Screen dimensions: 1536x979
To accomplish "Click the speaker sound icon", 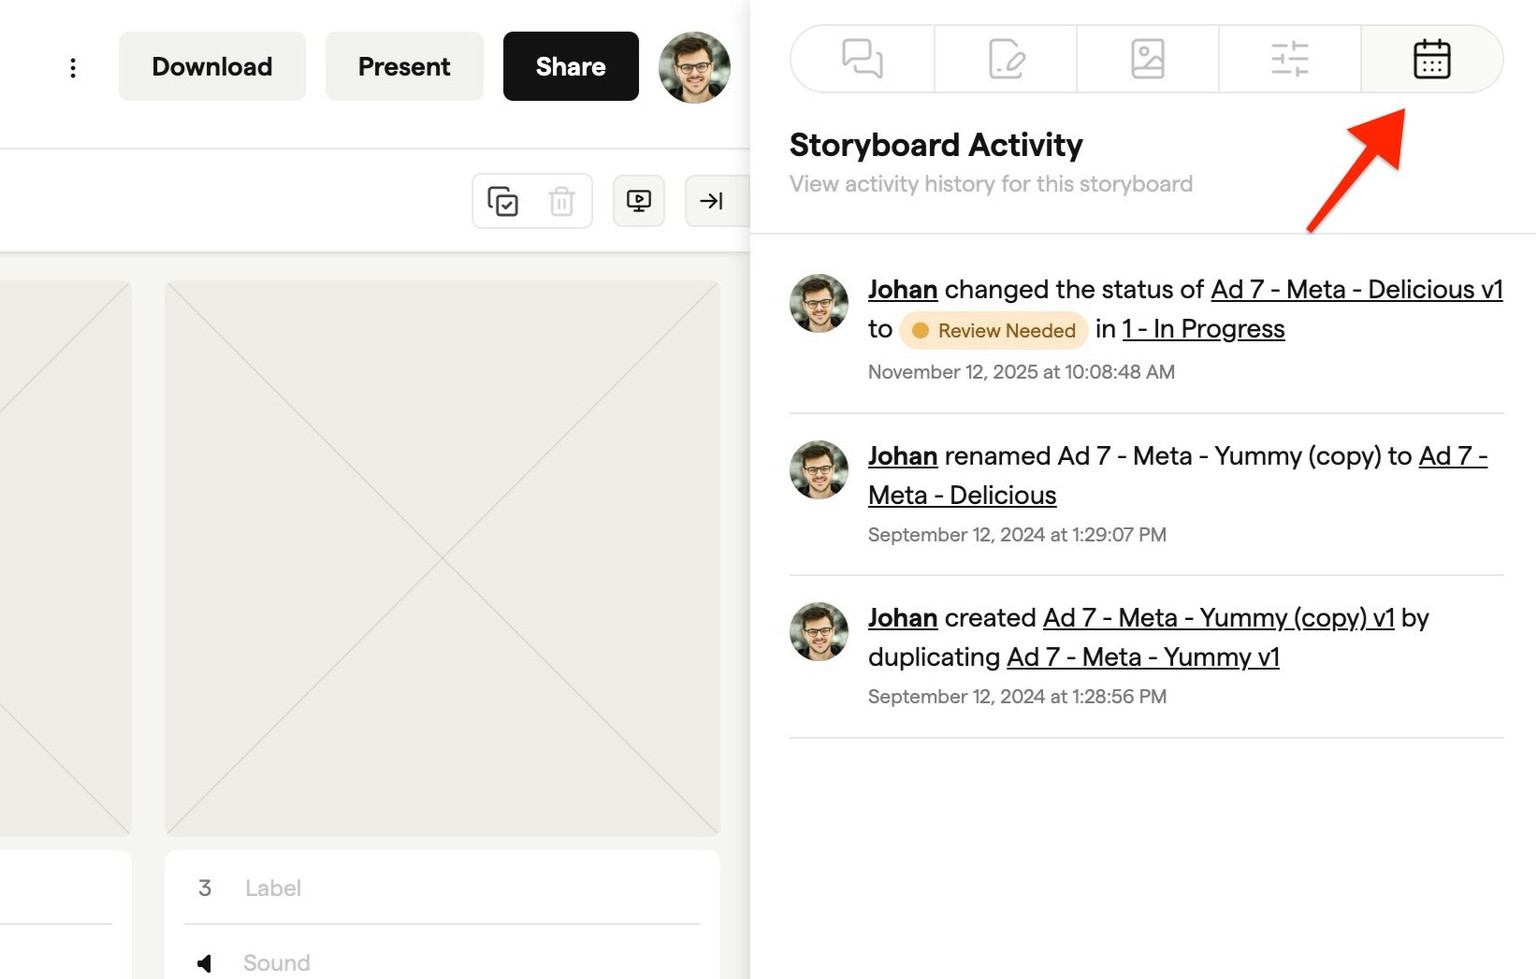I will click(205, 963).
